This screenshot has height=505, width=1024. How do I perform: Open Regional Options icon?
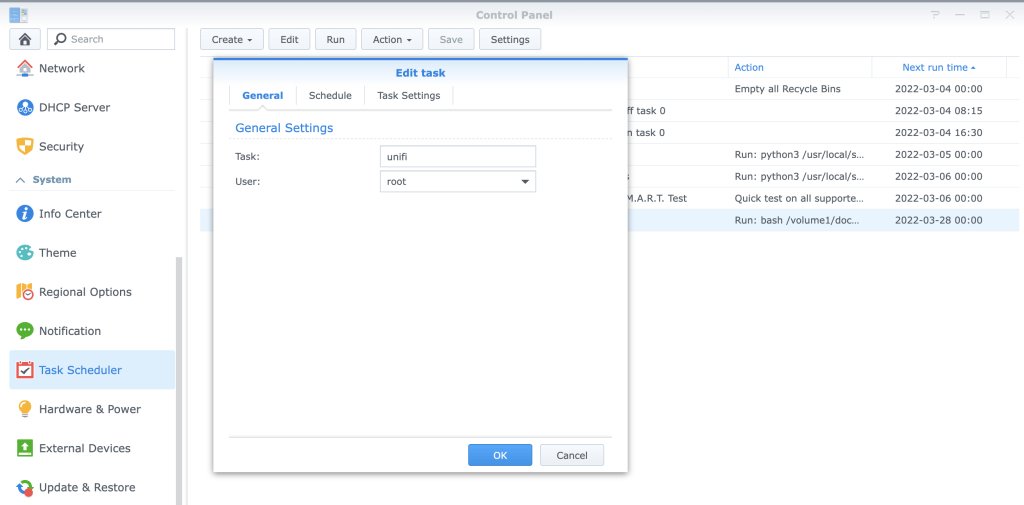tap(25, 292)
